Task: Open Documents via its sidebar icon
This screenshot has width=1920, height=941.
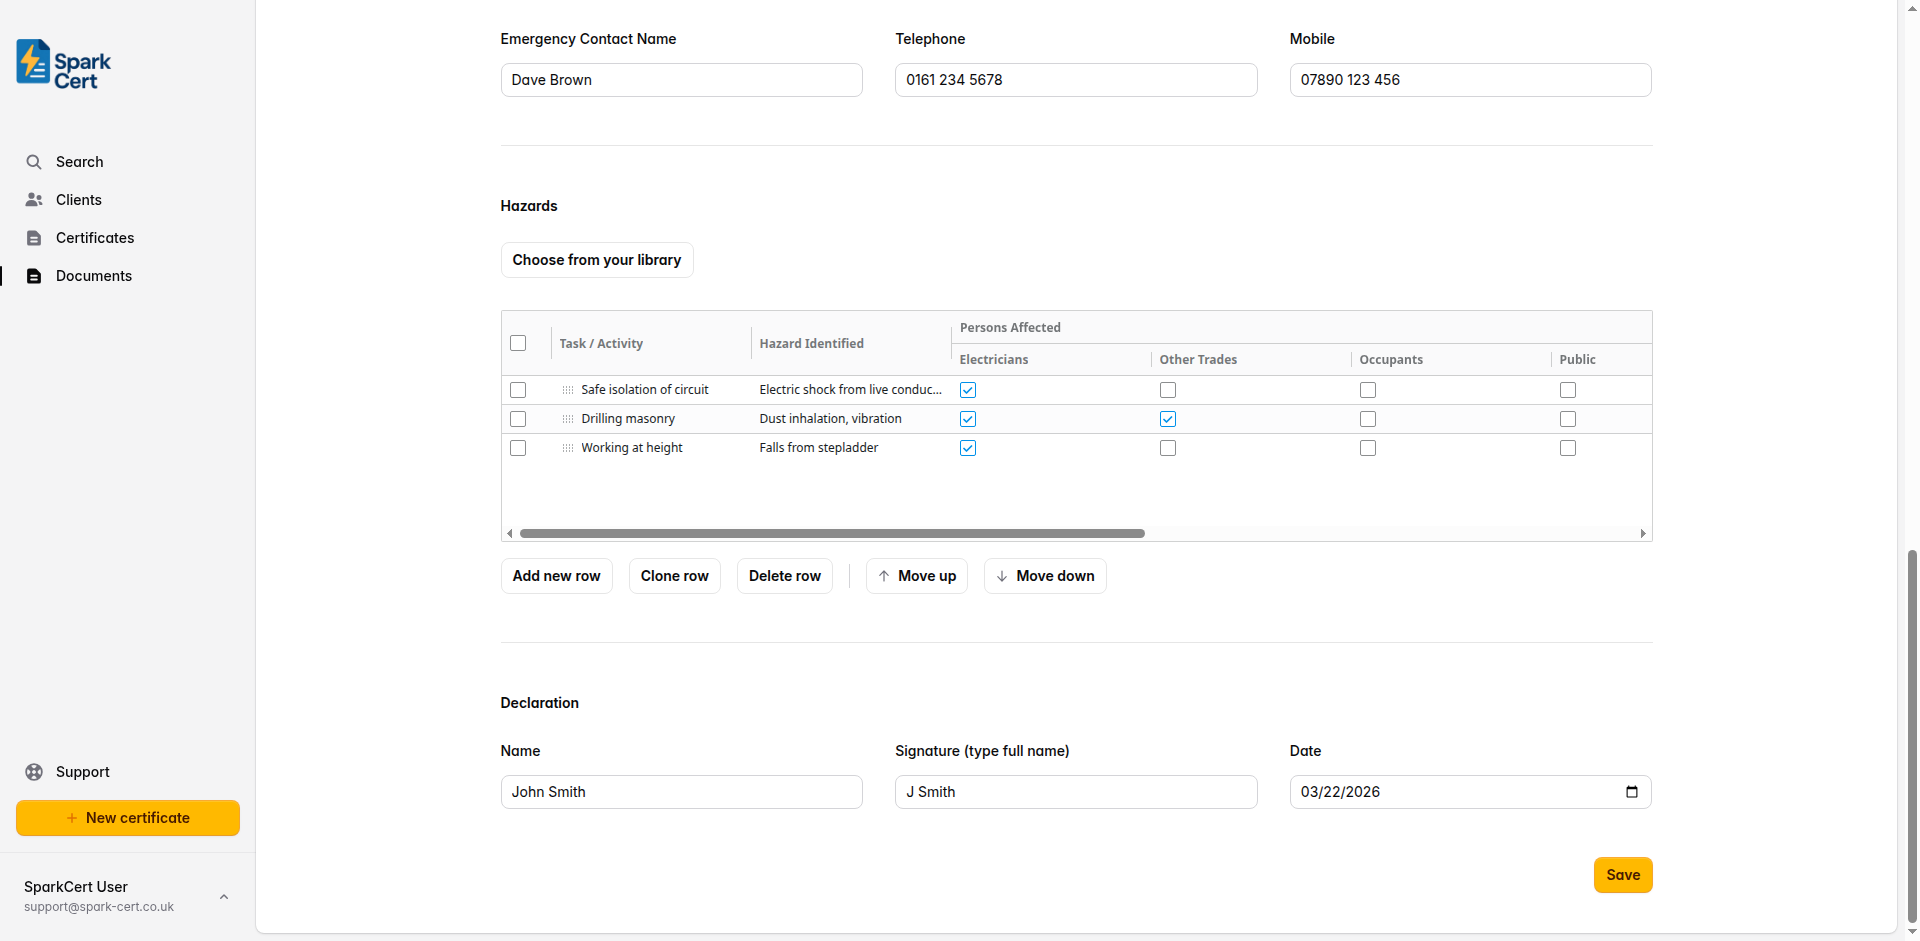Action: point(34,275)
